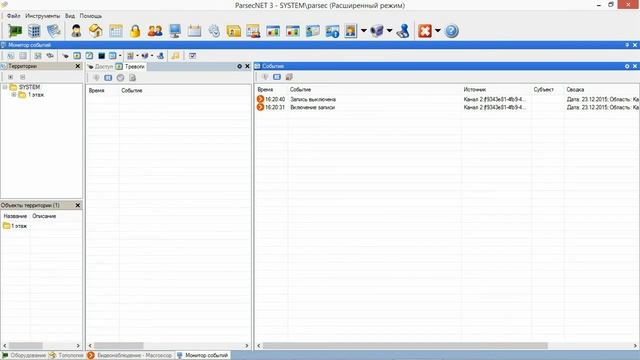Click the pointing hand icon in monitor toolbar
The width and height of the screenshot is (640, 360).
pos(65,56)
